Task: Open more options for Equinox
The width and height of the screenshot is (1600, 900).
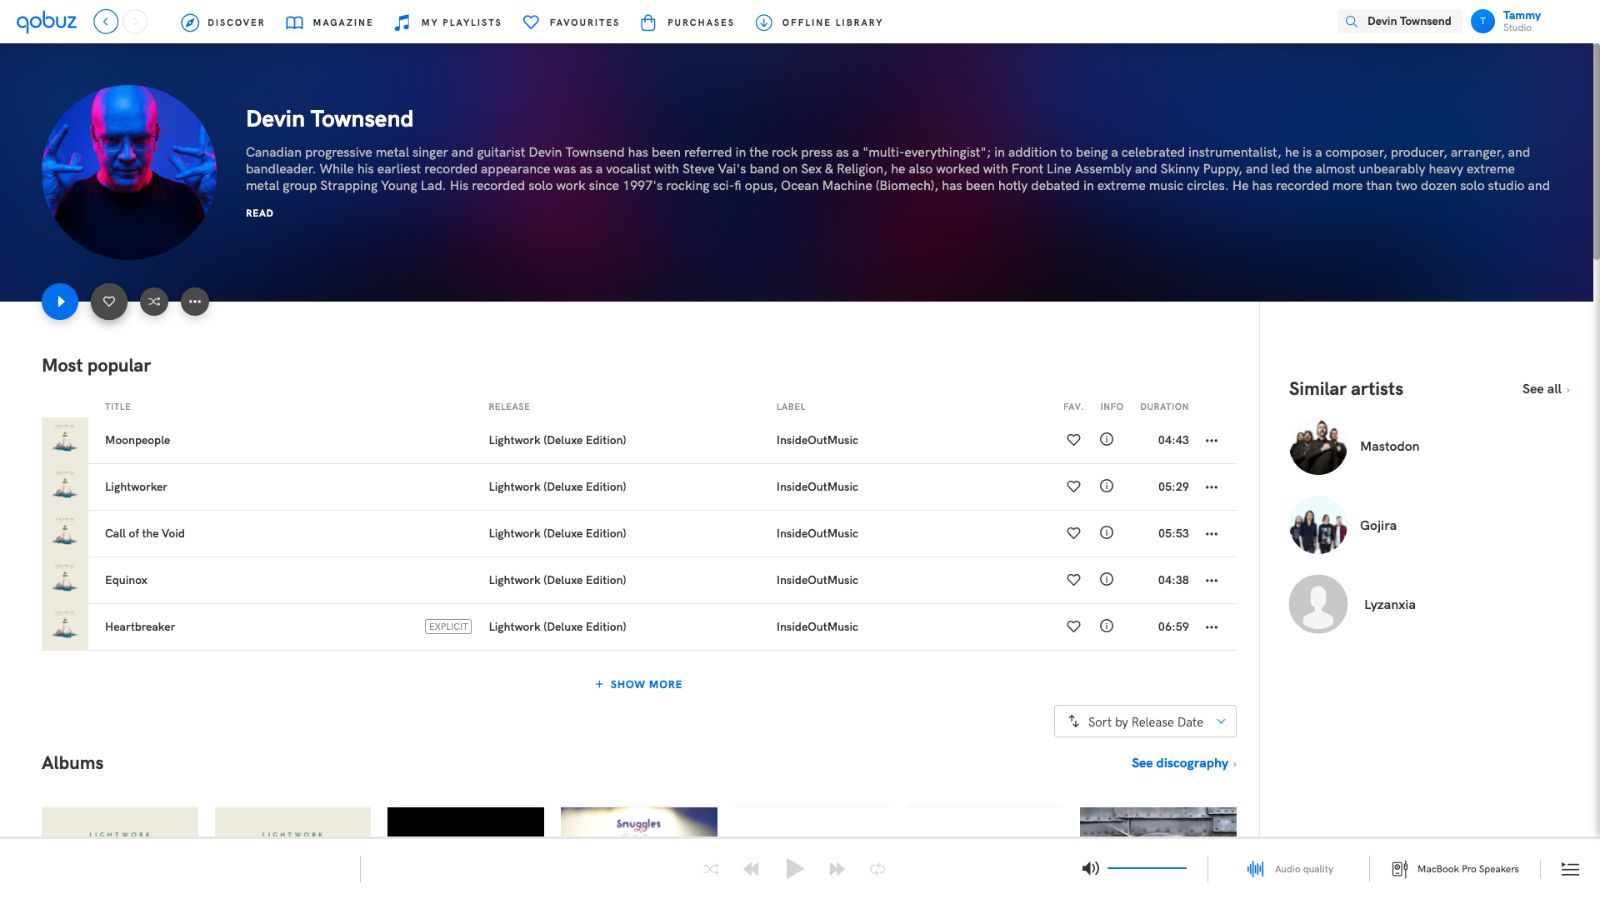Action: pos(1212,580)
